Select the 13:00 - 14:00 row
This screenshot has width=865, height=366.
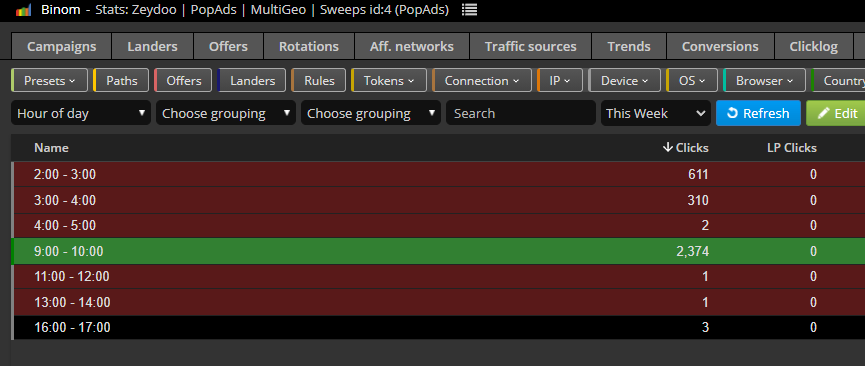click(438, 302)
